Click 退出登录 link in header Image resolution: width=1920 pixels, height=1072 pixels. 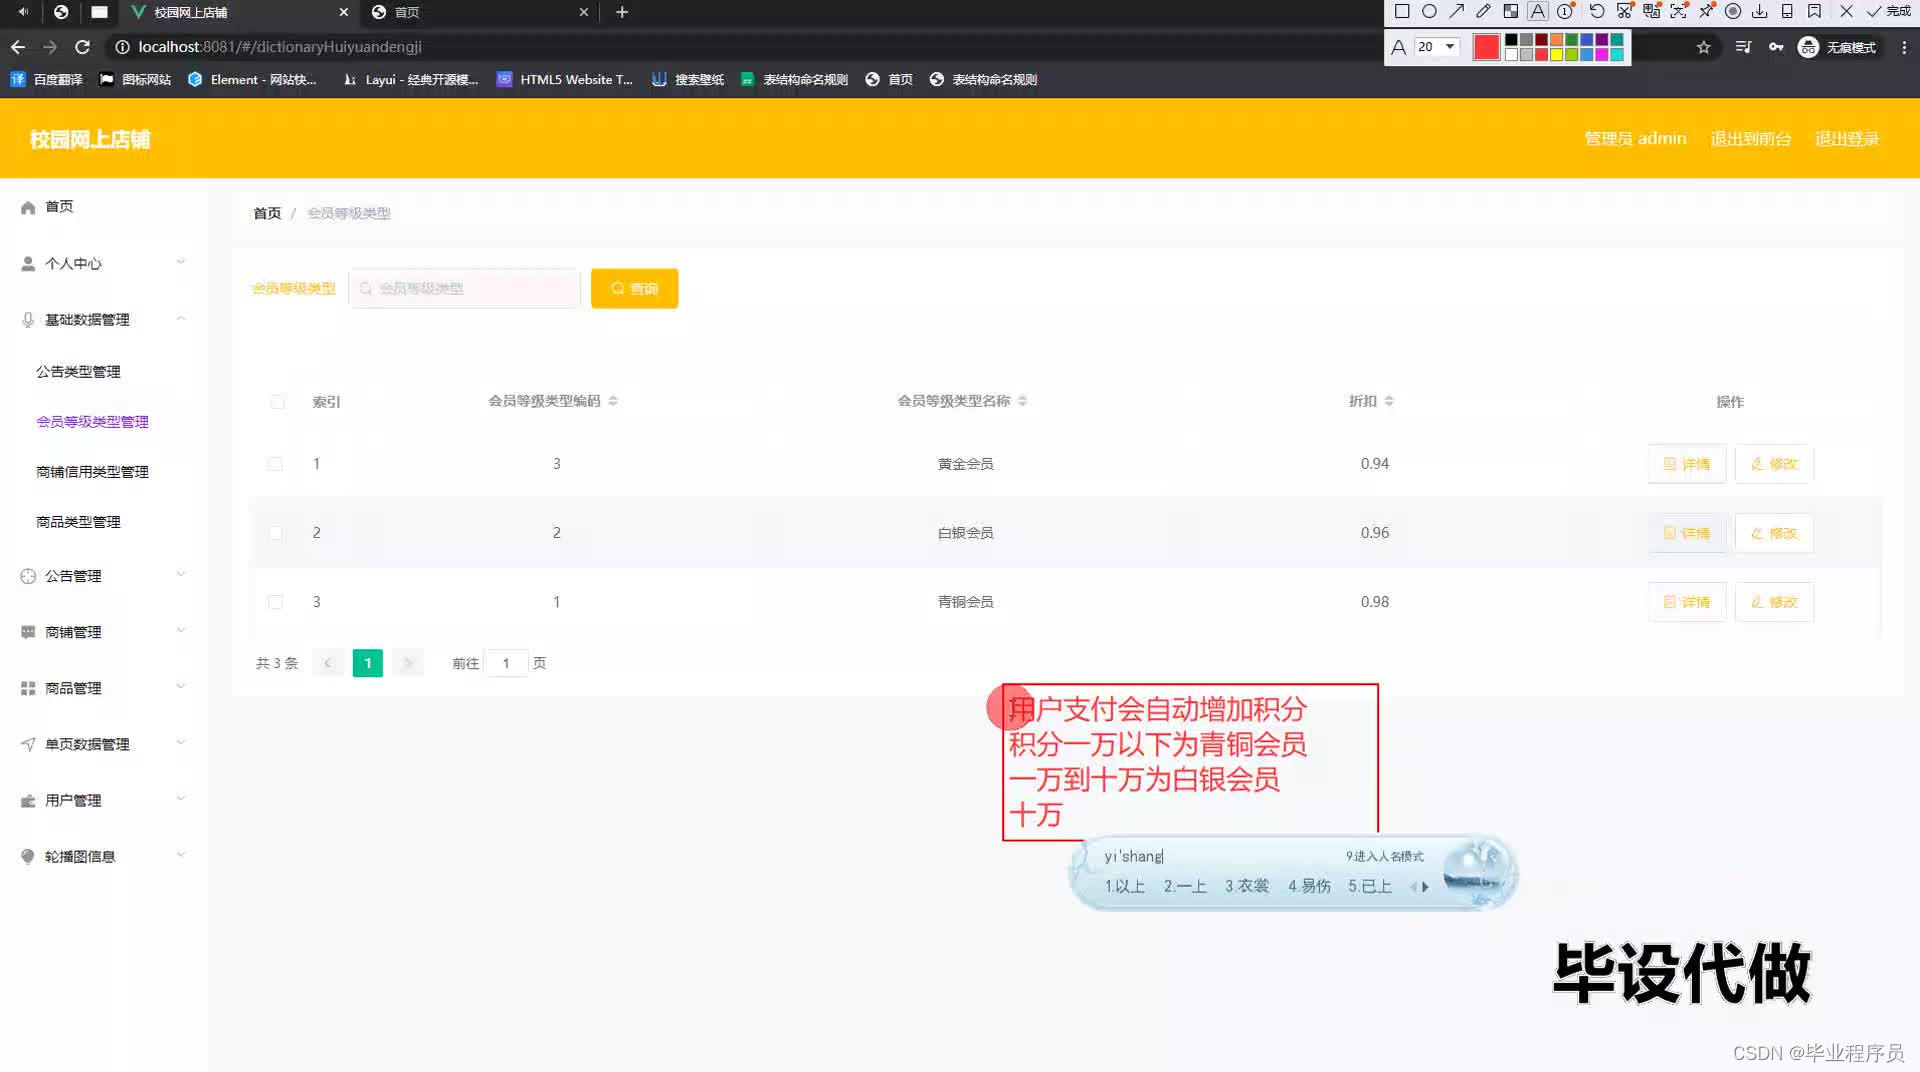click(x=1847, y=138)
